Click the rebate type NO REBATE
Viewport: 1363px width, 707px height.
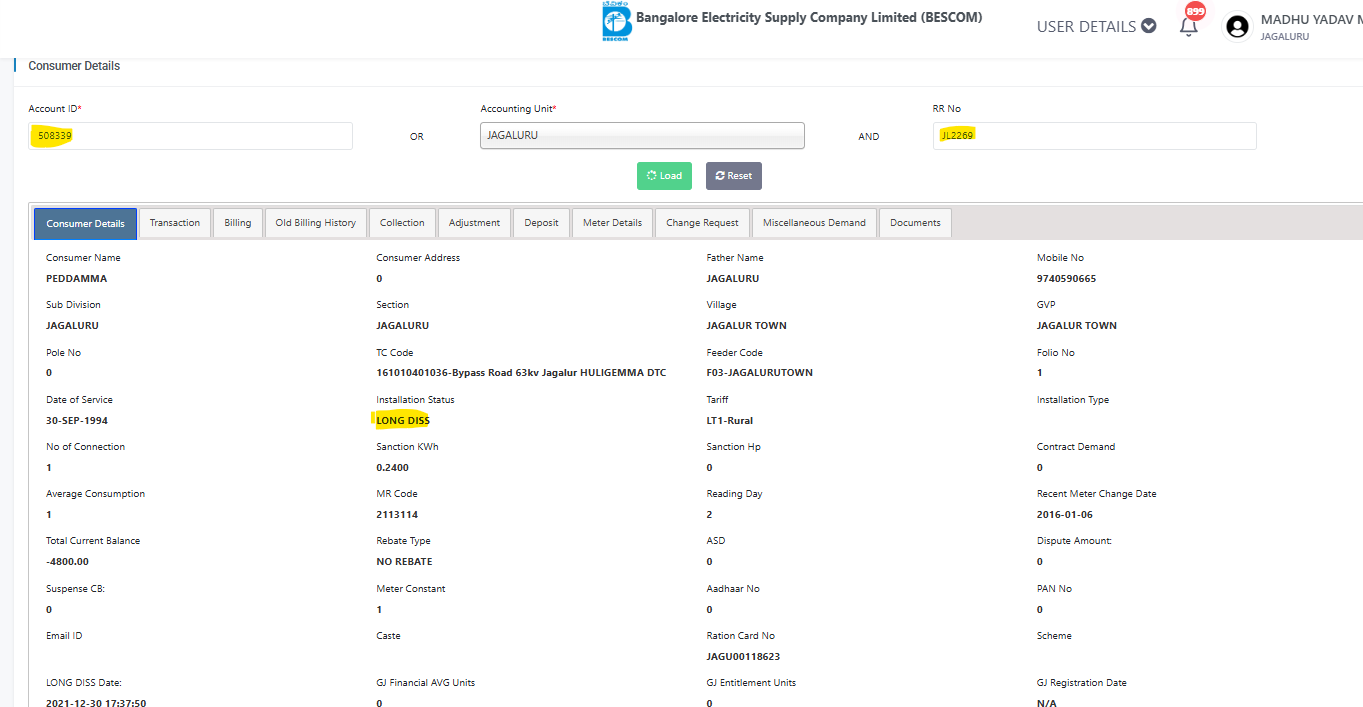point(404,562)
